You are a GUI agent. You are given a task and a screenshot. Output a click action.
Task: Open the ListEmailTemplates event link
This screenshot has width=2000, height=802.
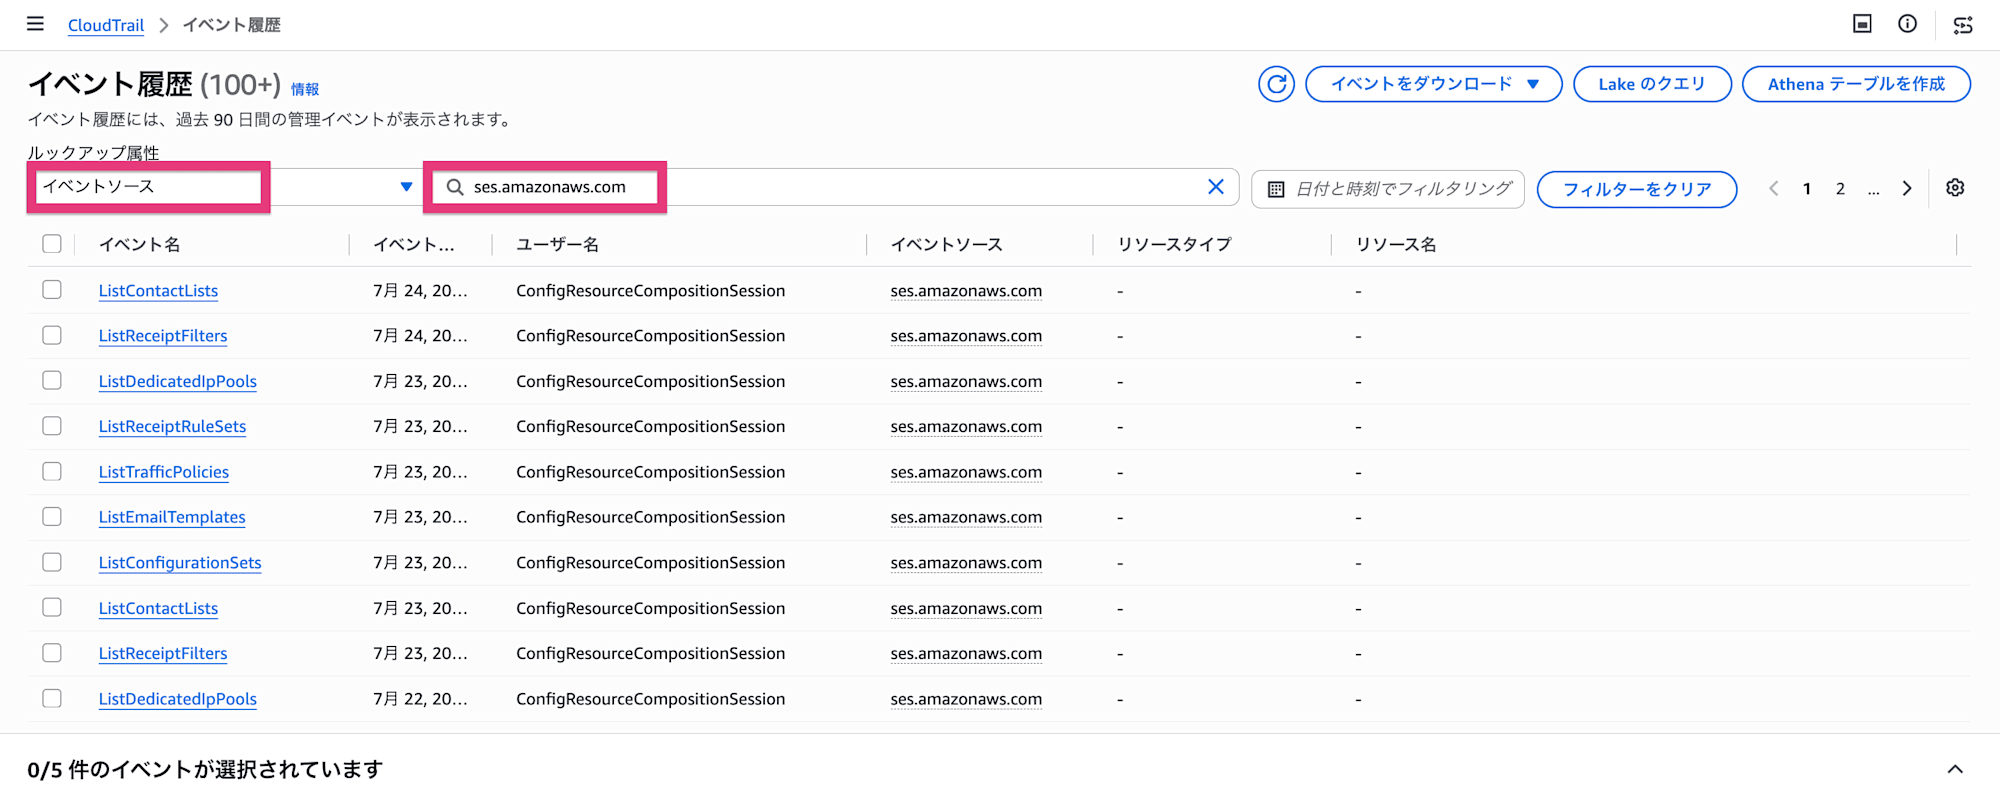(172, 517)
